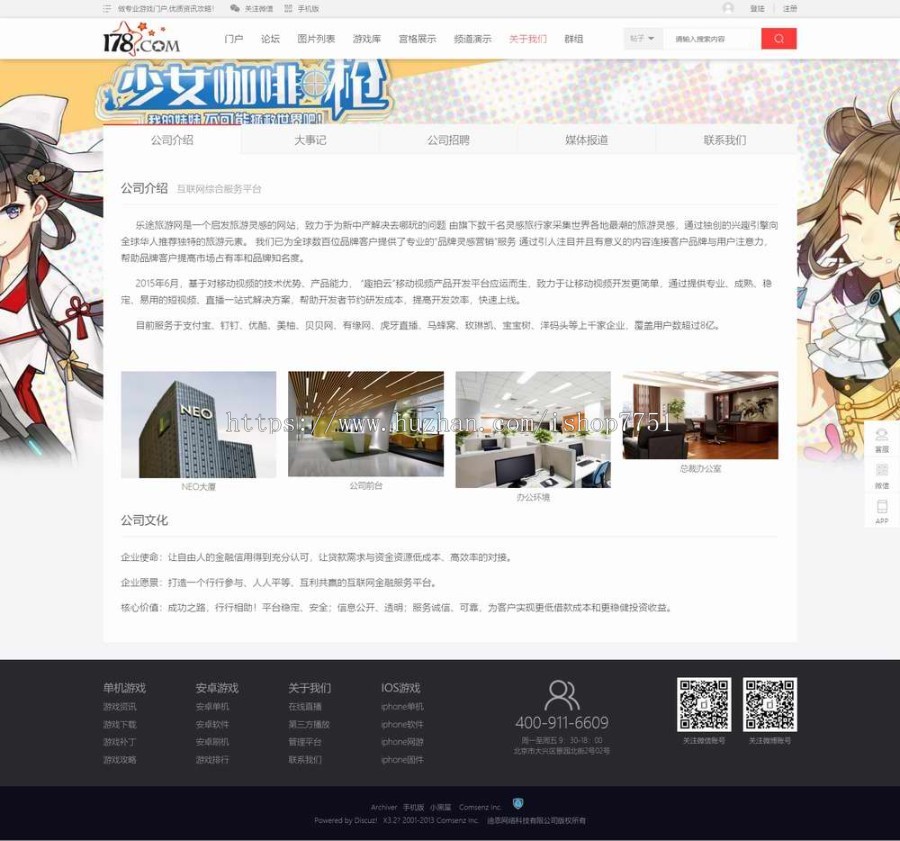Open the 安卓刷机 footer link
Screen dimensions: 900x841
[212, 742]
